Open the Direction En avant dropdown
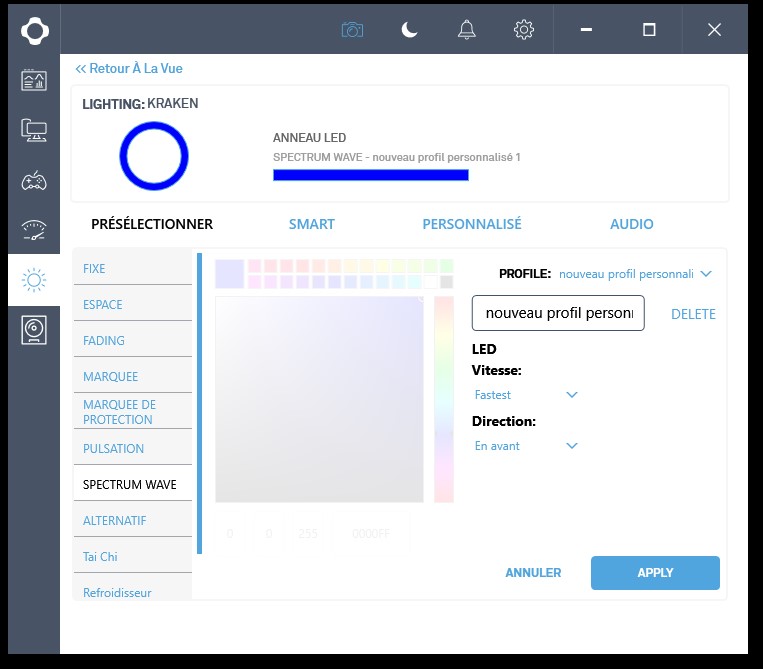 click(526, 446)
